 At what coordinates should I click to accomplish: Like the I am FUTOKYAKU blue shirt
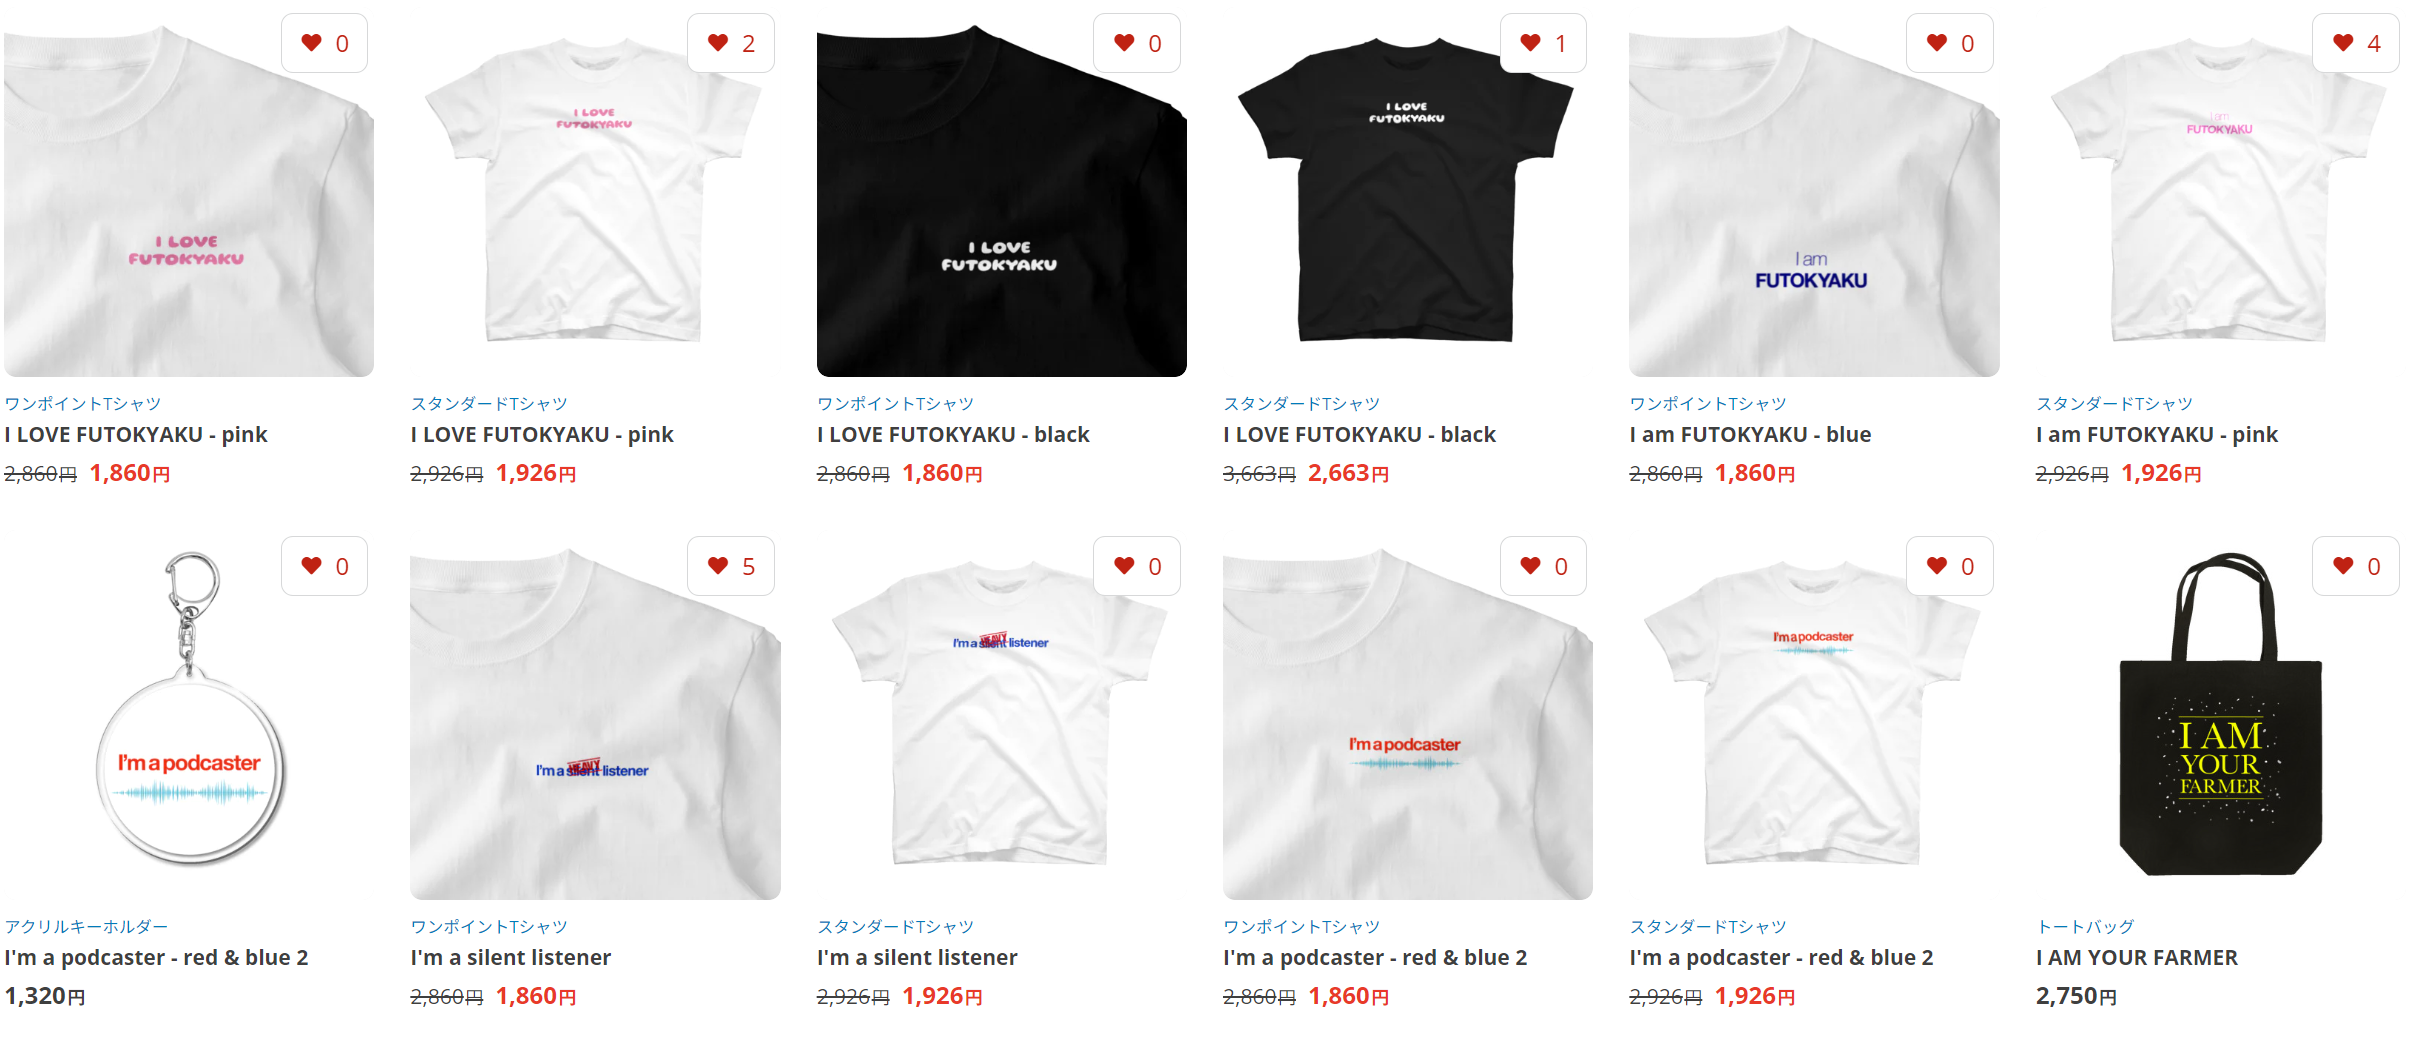[x=1950, y=43]
